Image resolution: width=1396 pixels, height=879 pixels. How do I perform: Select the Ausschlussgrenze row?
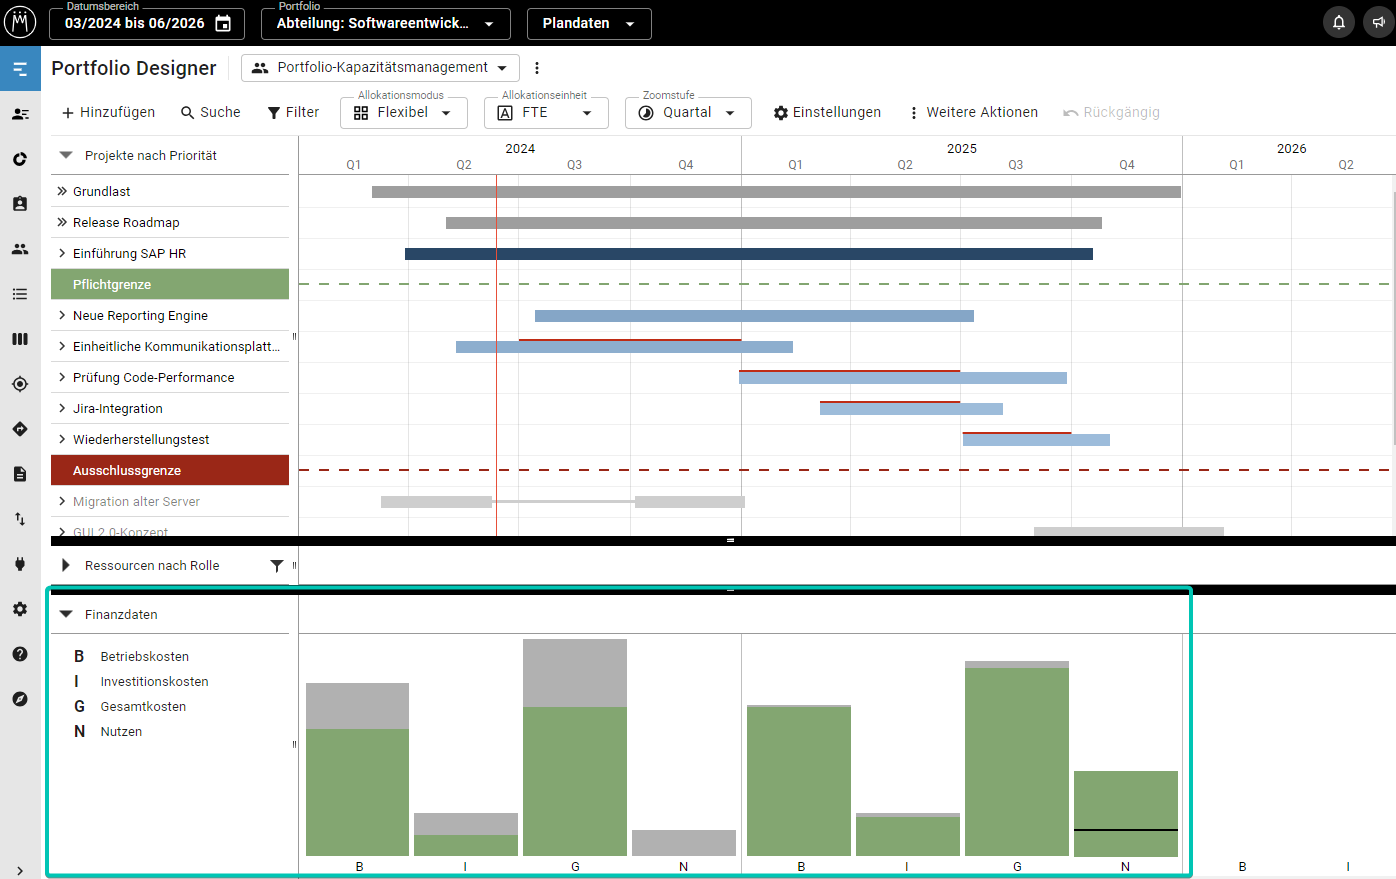coord(170,470)
